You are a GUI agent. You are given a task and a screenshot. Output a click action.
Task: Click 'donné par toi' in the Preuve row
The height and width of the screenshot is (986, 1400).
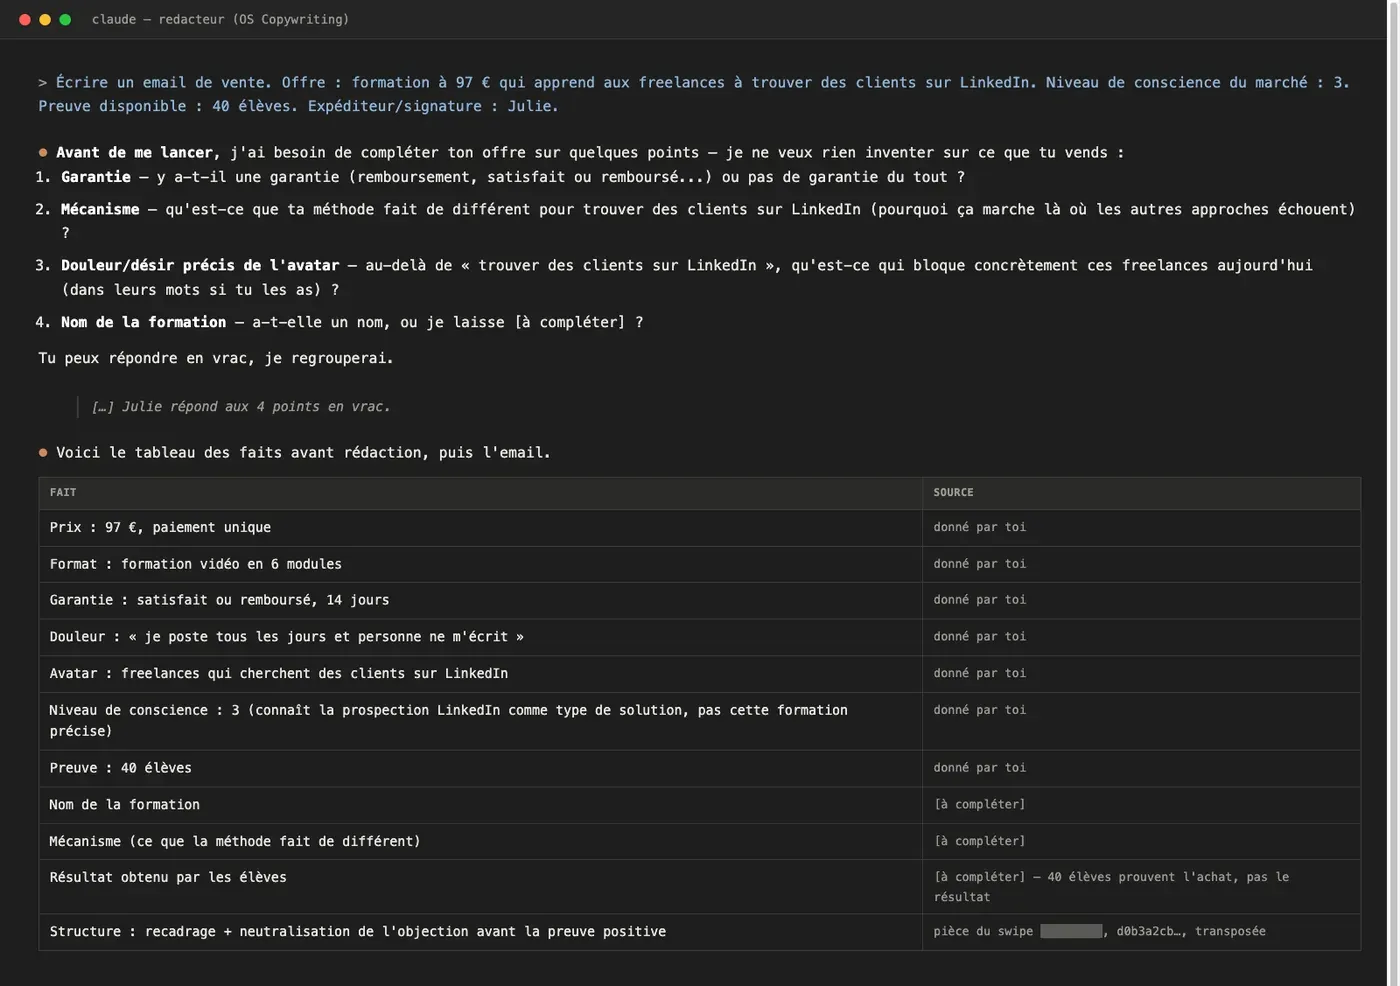click(x=980, y=768)
